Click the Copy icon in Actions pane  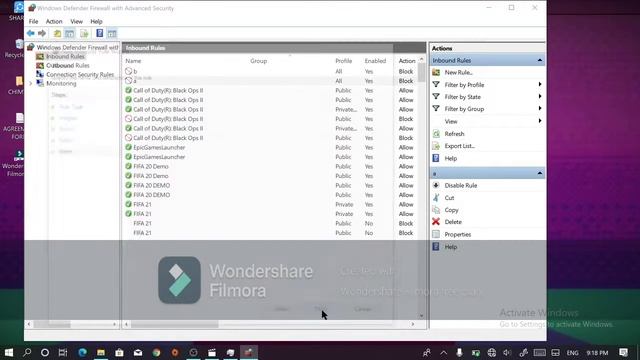coord(436,210)
